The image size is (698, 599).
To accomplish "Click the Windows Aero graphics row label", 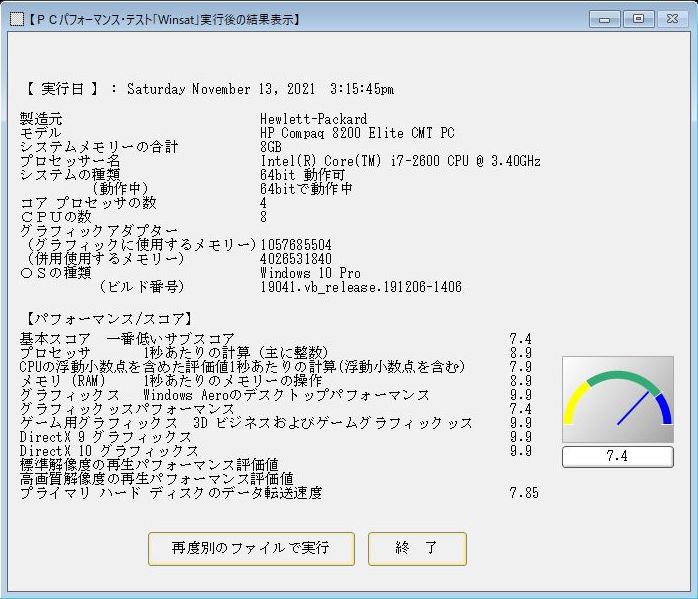I will (225, 395).
